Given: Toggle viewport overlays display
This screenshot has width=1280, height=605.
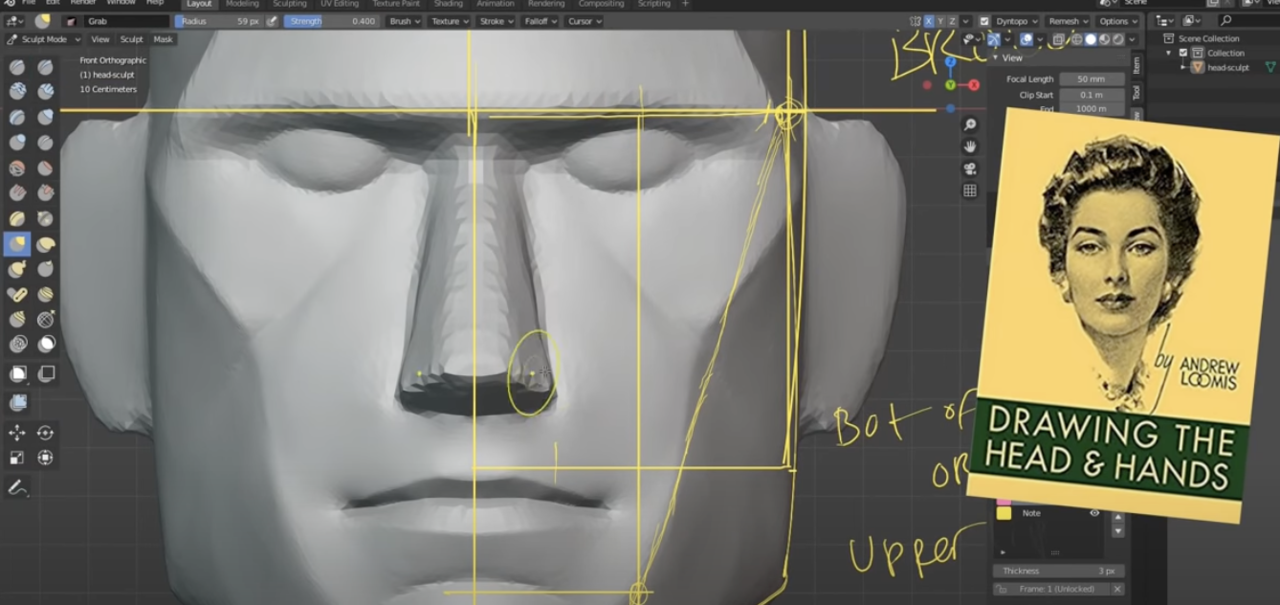Looking at the screenshot, I should (x=1027, y=40).
